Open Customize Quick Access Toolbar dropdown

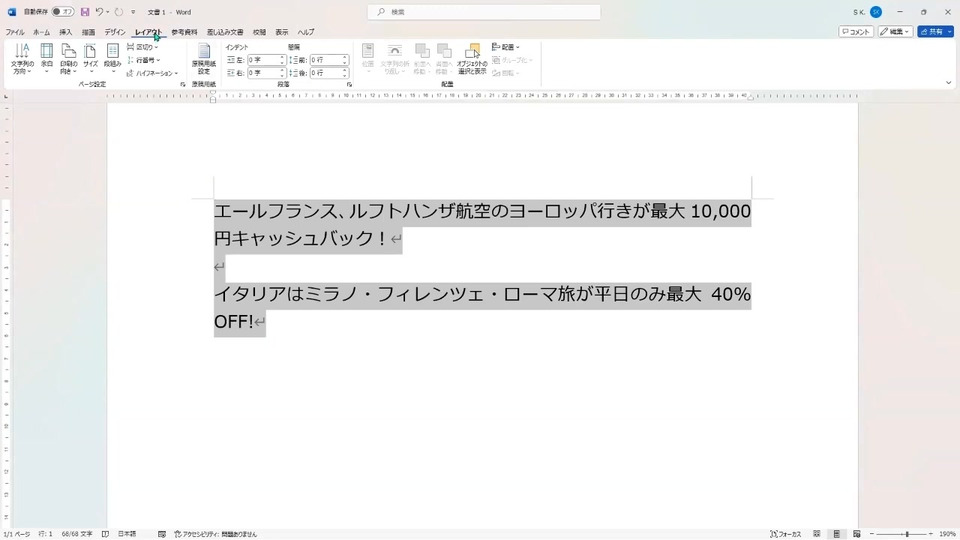[133, 12]
